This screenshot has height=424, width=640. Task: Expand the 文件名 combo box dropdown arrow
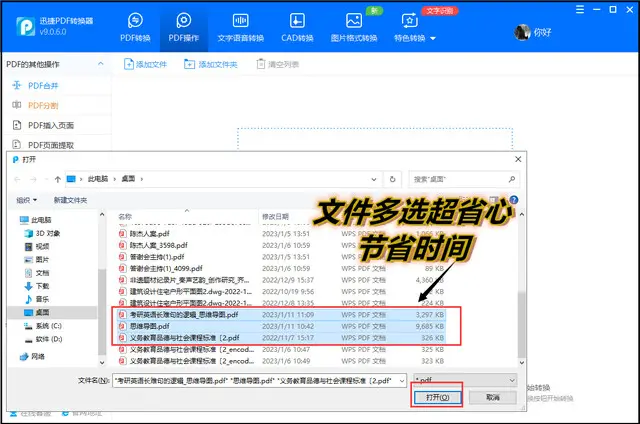click(x=402, y=381)
